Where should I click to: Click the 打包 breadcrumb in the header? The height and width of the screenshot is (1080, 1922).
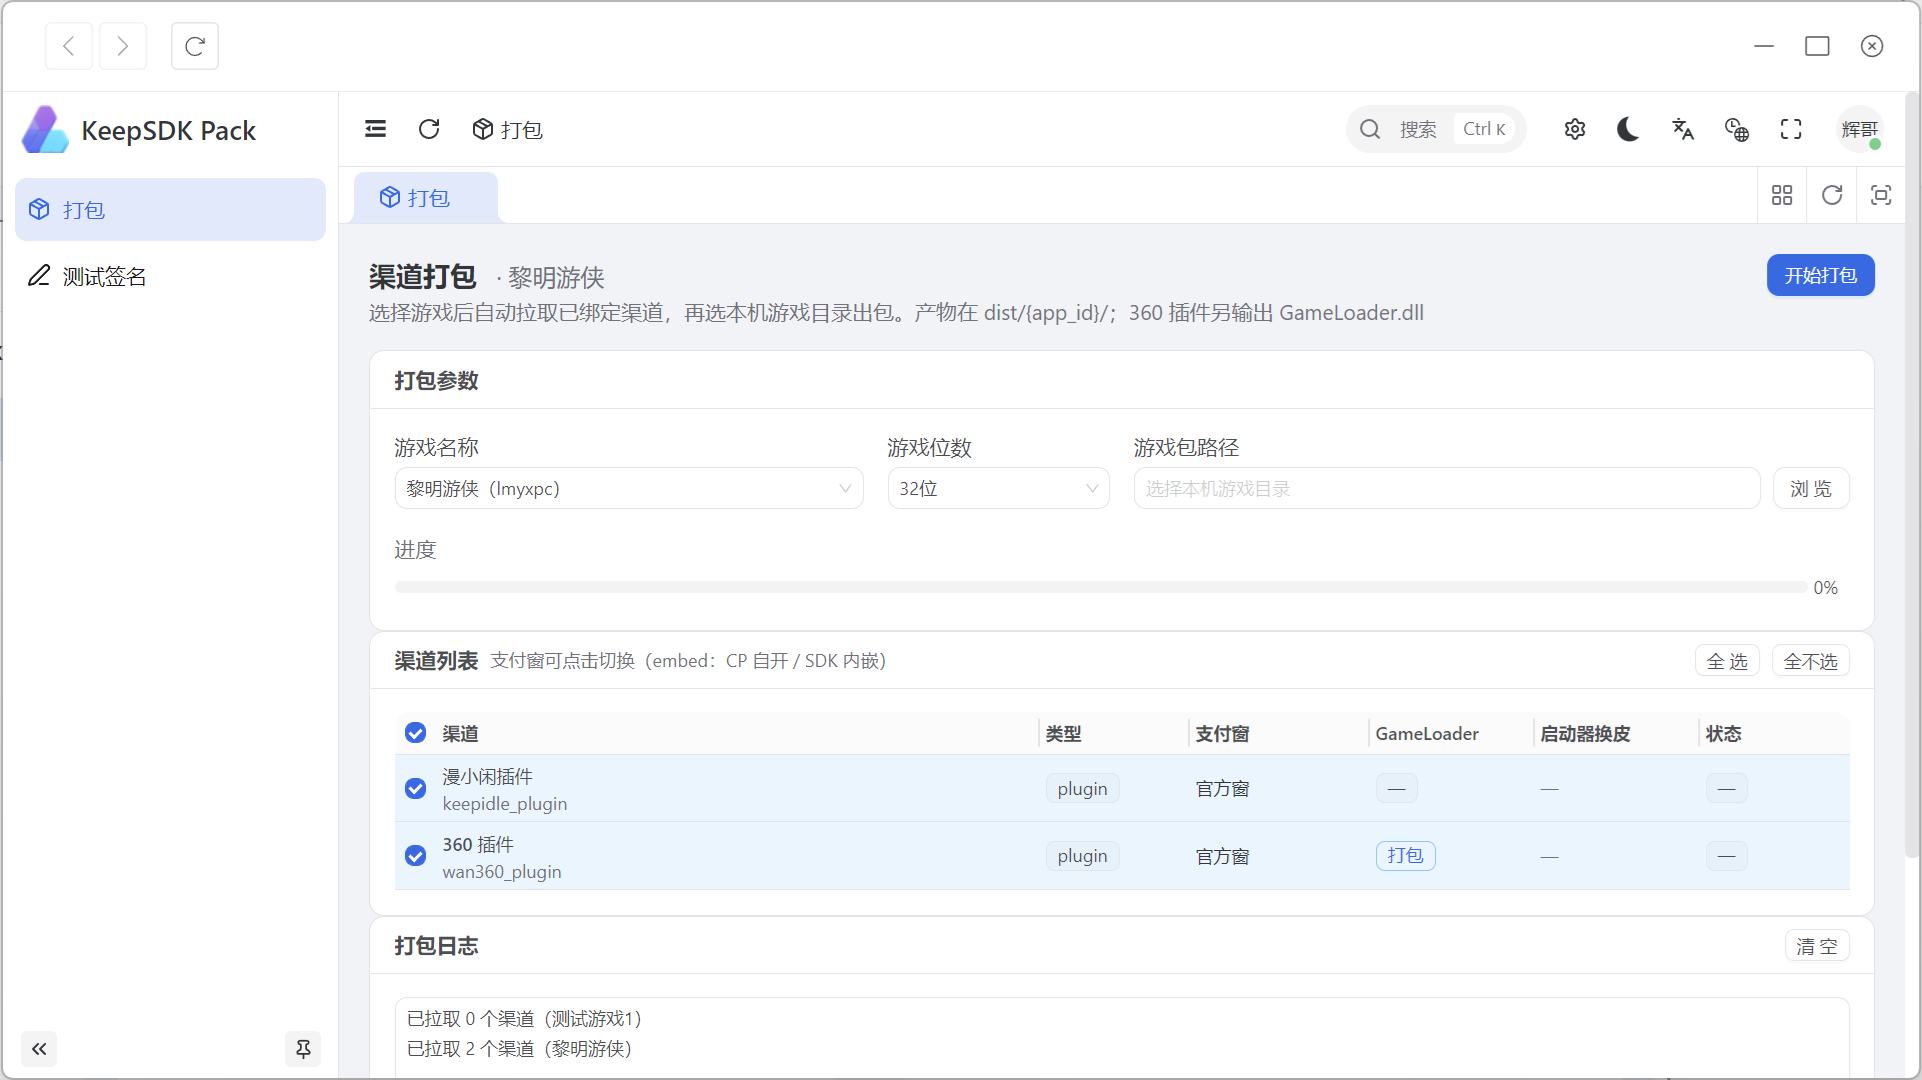[508, 130]
